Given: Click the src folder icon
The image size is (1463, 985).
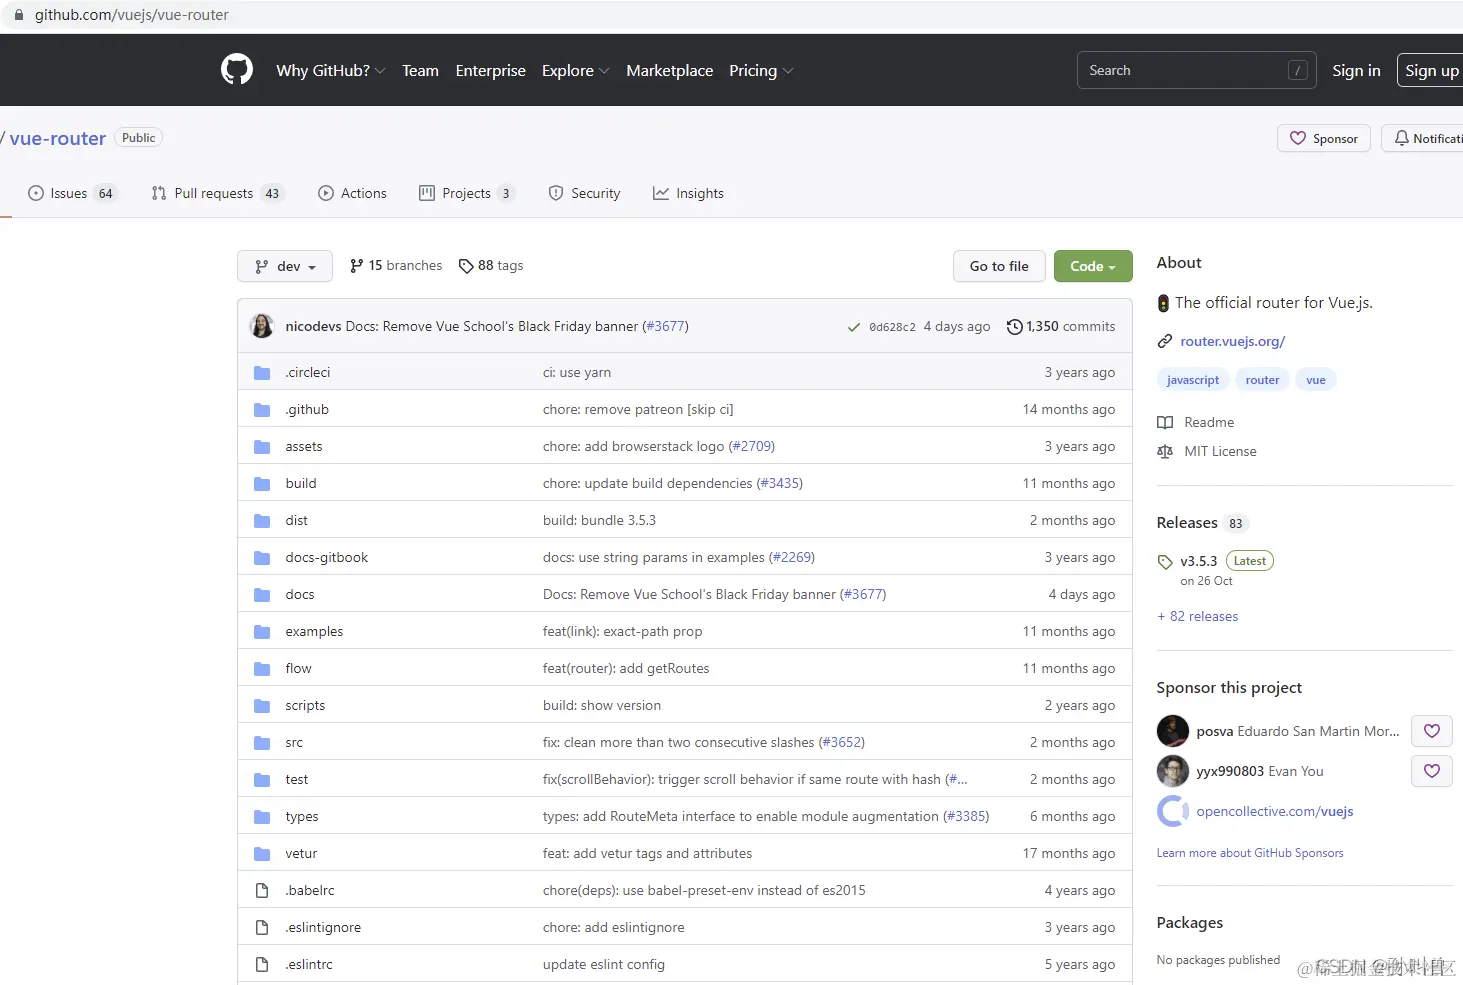Looking at the screenshot, I should click(x=262, y=742).
